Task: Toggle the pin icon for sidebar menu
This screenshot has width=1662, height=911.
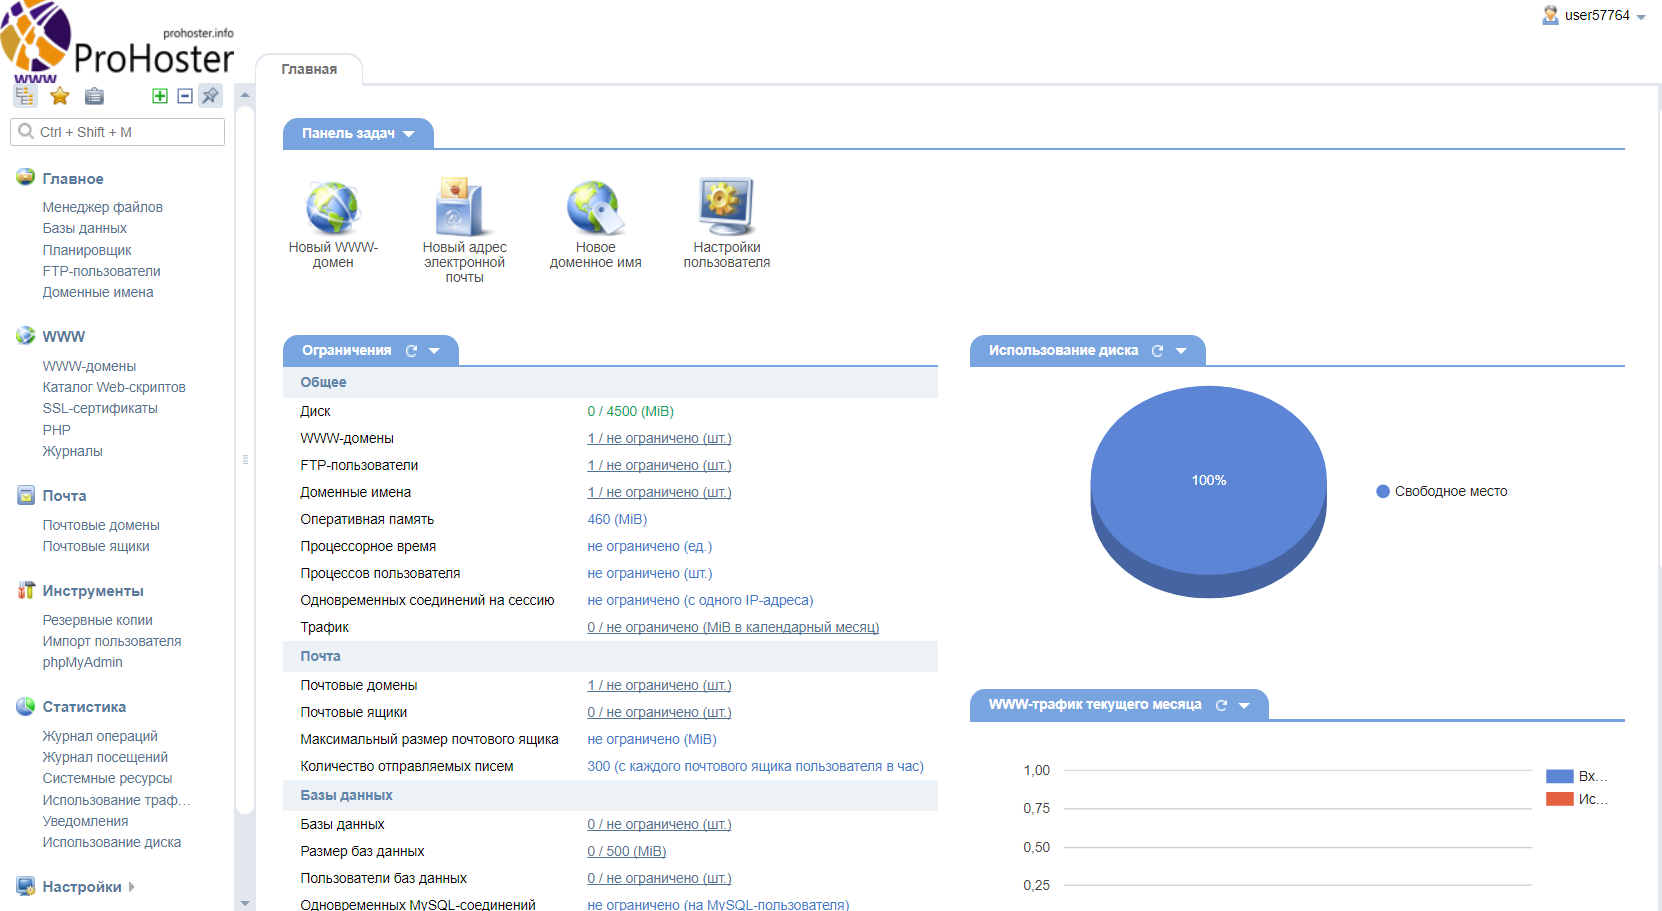Action: pos(210,96)
